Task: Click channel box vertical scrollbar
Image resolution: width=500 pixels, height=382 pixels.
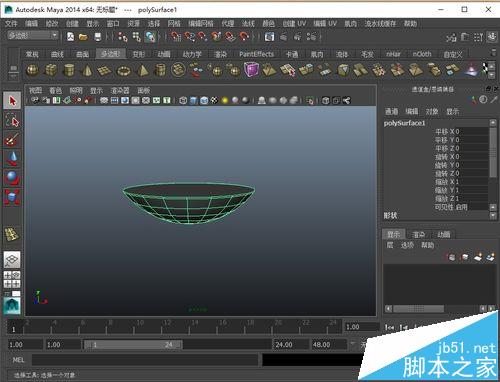Action: pyautogui.click(x=493, y=152)
